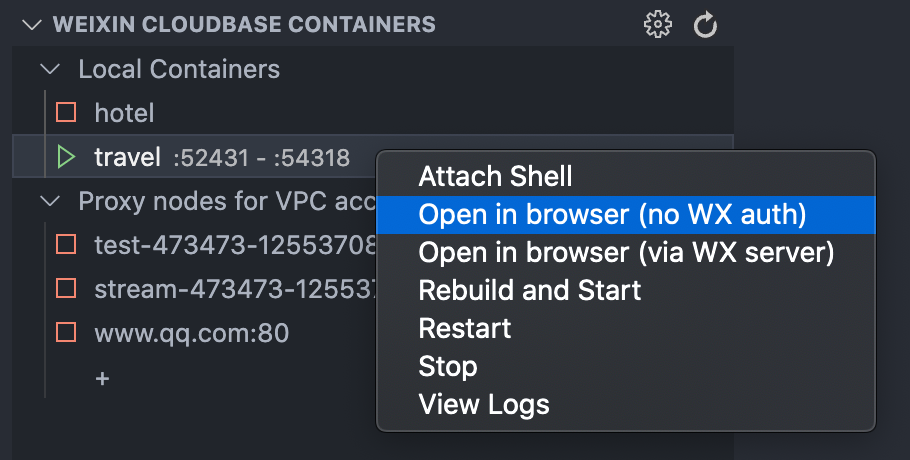
Task: Click the plus icon to add proxy node
Action: (x=102, y=378)
